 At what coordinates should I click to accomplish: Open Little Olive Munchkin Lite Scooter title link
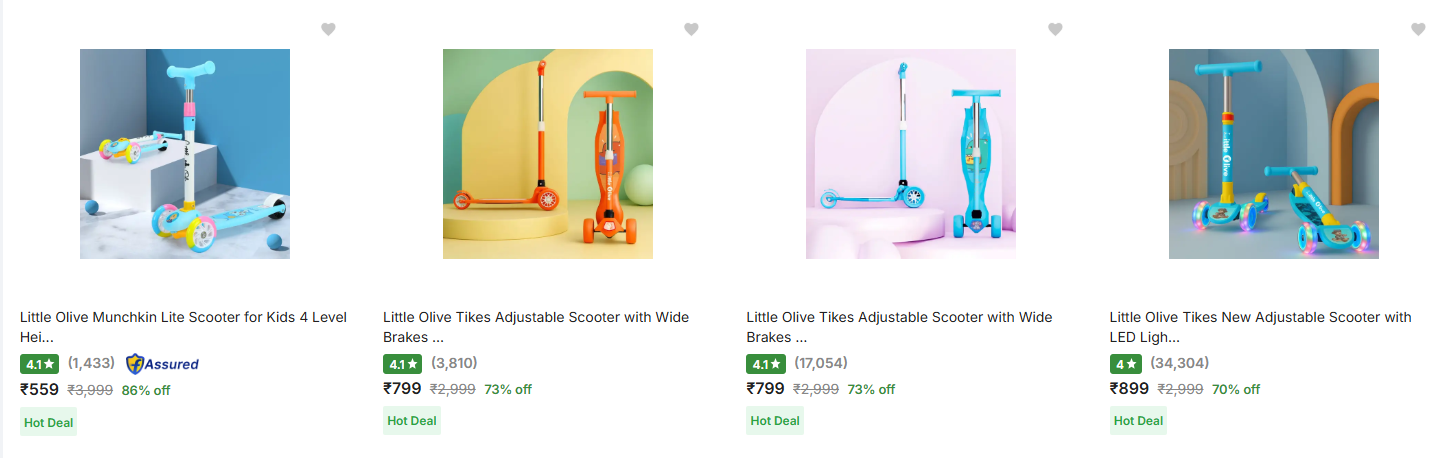[183, 318]
